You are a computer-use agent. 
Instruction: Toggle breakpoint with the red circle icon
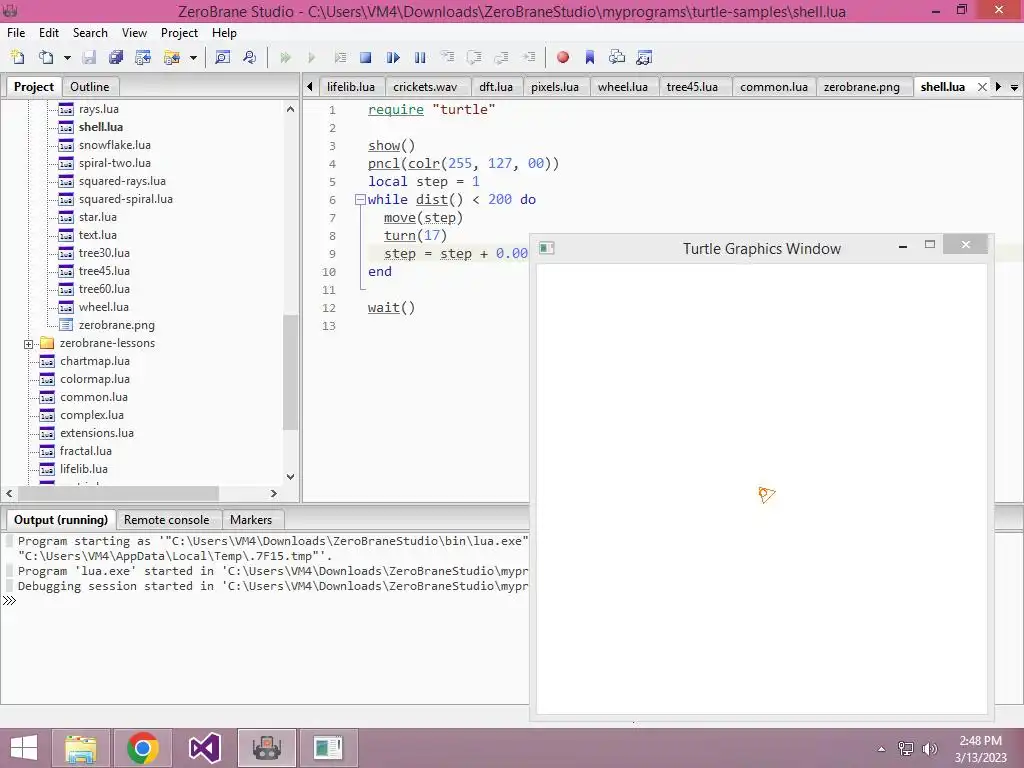pos(563,57)
